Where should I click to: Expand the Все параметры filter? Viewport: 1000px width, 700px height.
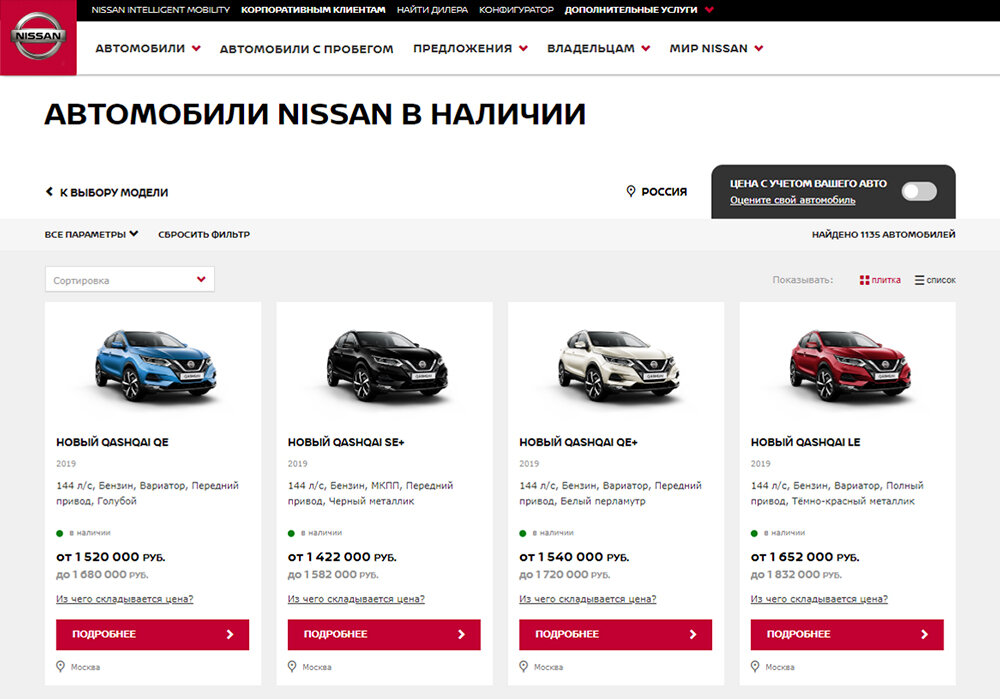pyautogui.click(x=91, y=234)
